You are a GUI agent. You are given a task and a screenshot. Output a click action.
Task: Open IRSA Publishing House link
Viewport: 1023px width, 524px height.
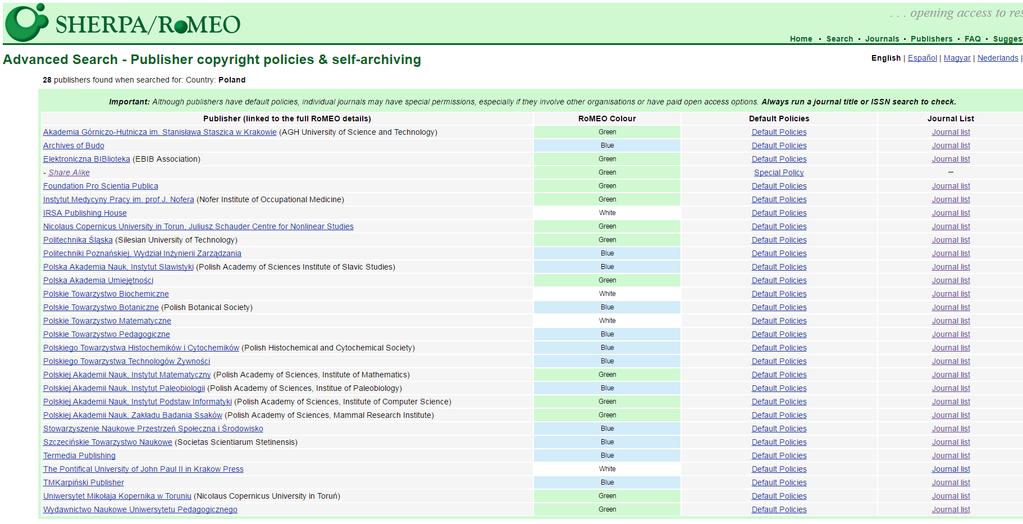click(85, 213)
